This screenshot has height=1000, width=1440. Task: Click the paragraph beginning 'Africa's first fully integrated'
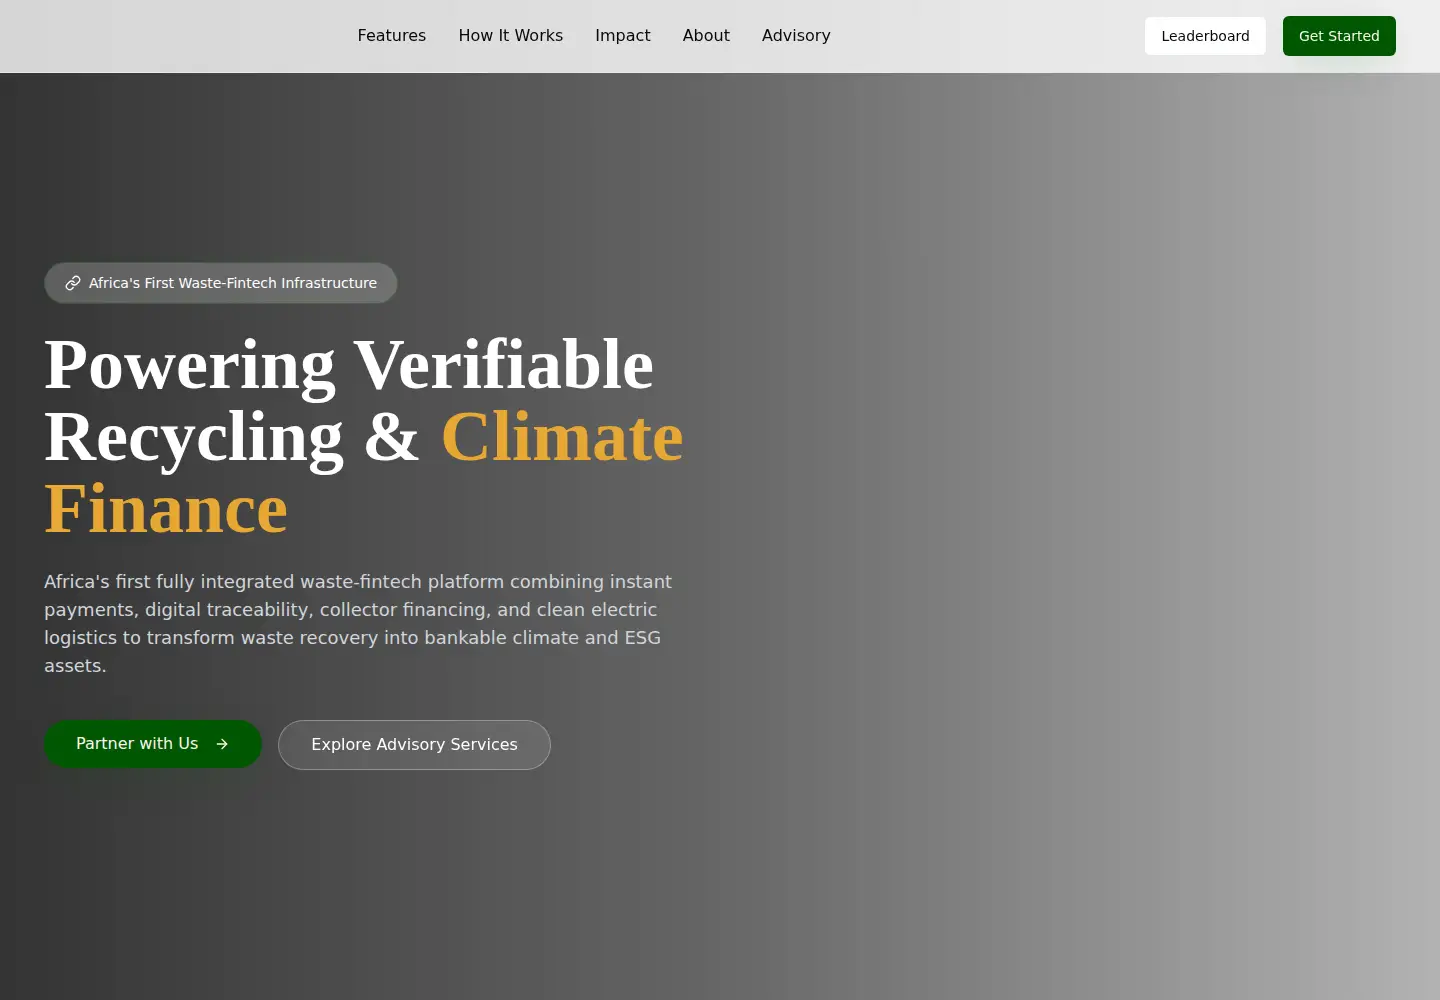pos(358,623)
